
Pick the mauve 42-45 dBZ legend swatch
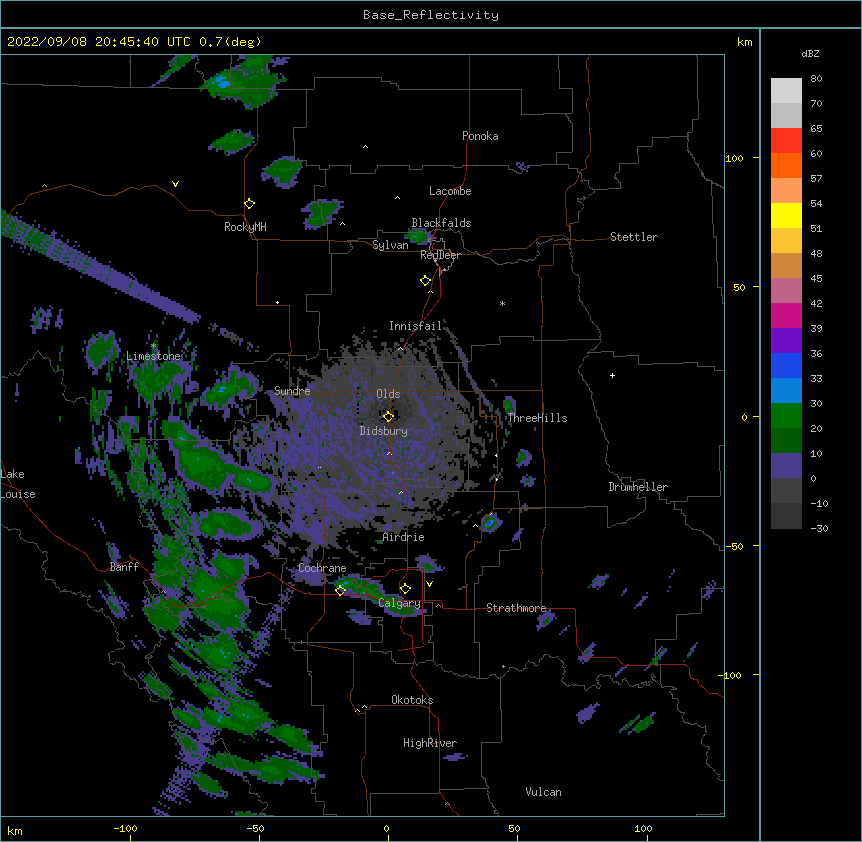(x=786, y=291)
